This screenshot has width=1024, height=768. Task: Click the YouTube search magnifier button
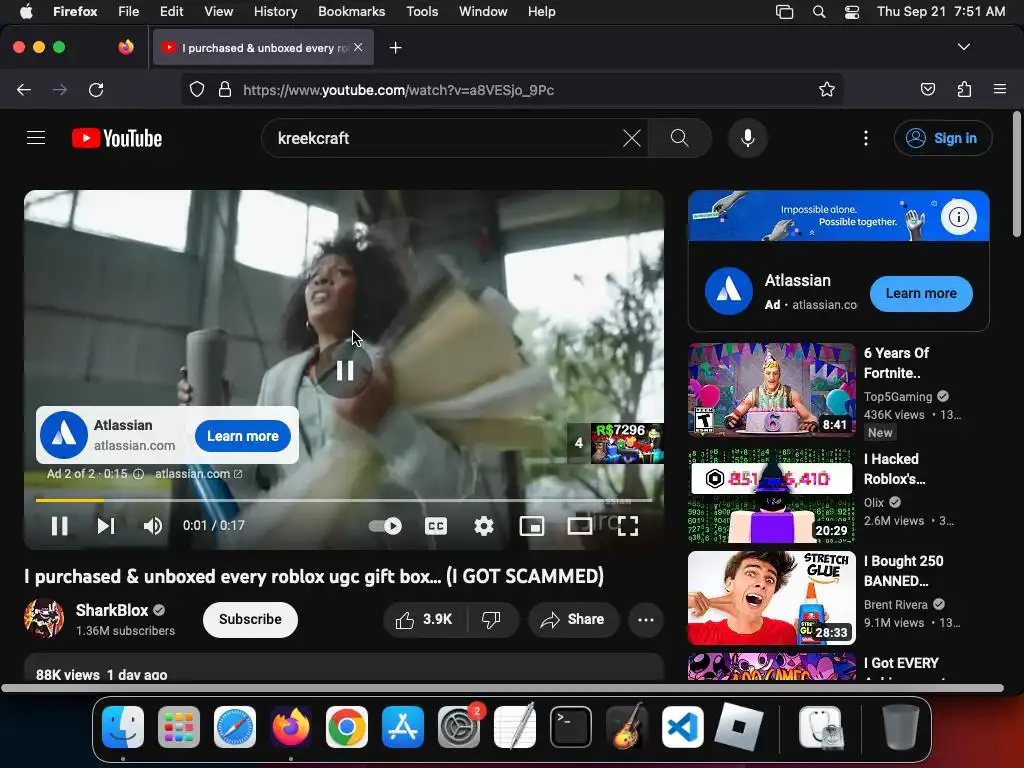coord(680,138)
